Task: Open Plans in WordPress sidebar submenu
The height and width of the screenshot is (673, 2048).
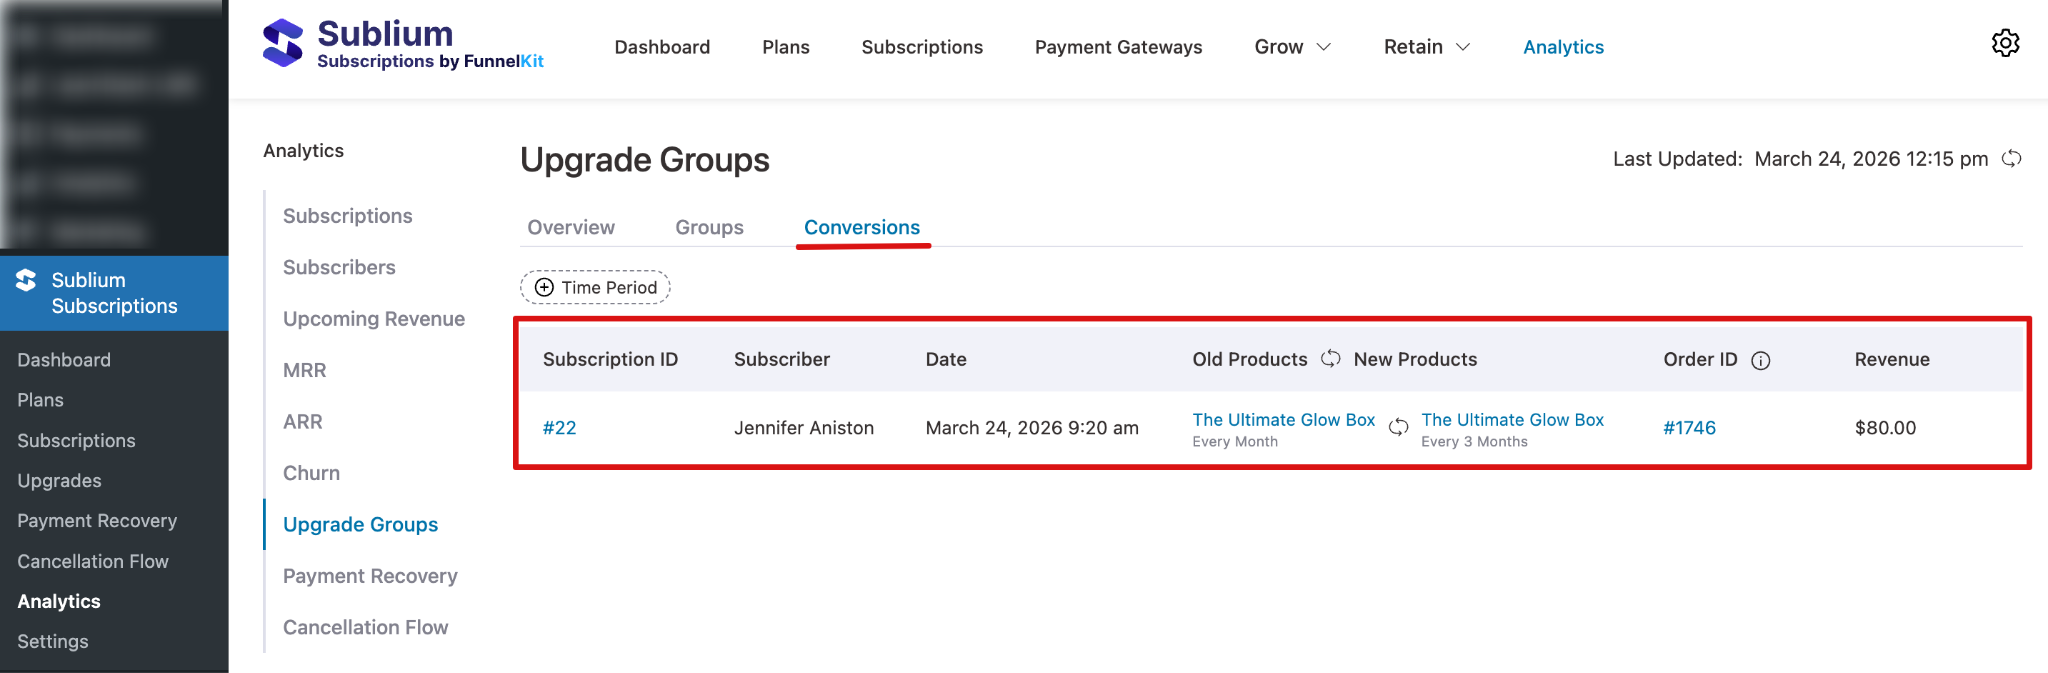Action: [x=40, y=400]
